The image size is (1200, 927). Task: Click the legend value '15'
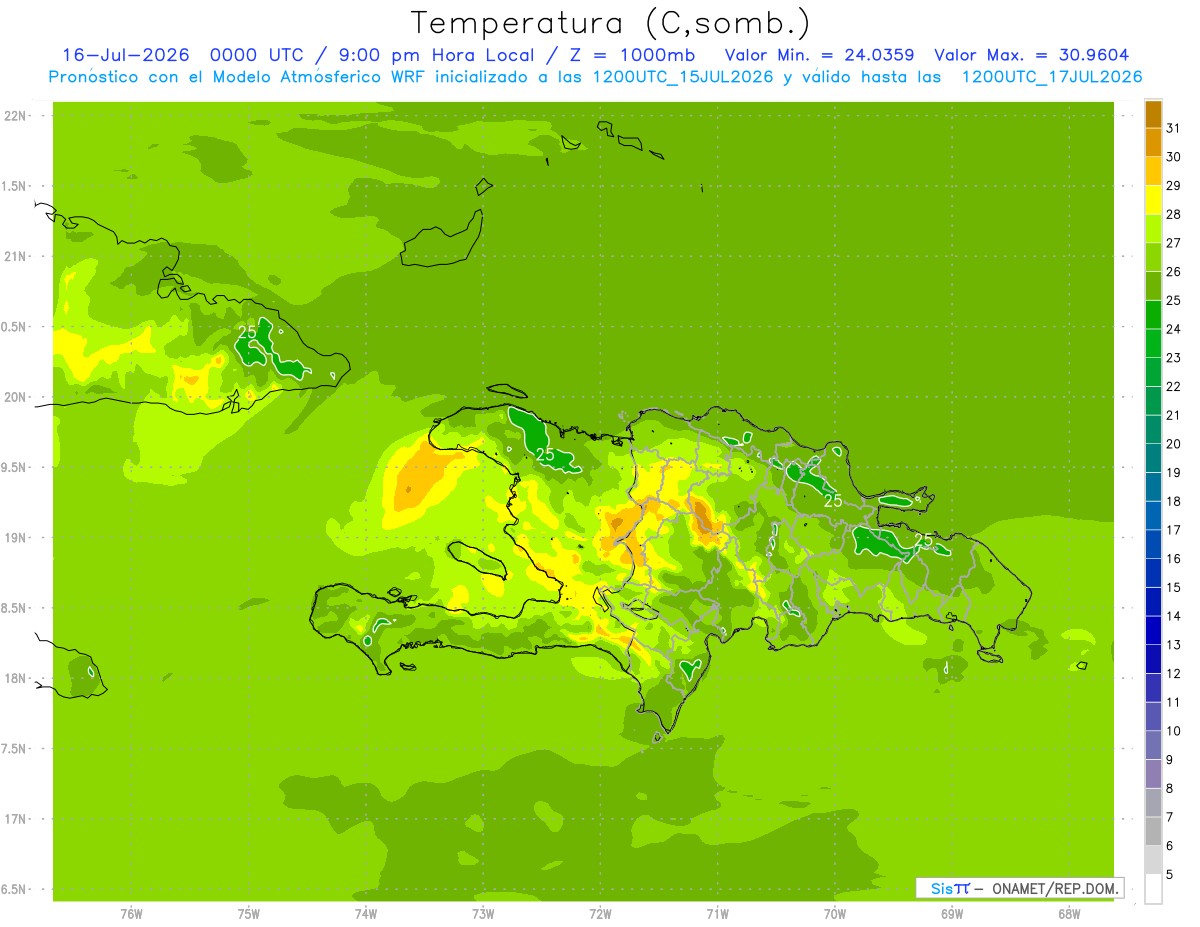point(1173,587)
